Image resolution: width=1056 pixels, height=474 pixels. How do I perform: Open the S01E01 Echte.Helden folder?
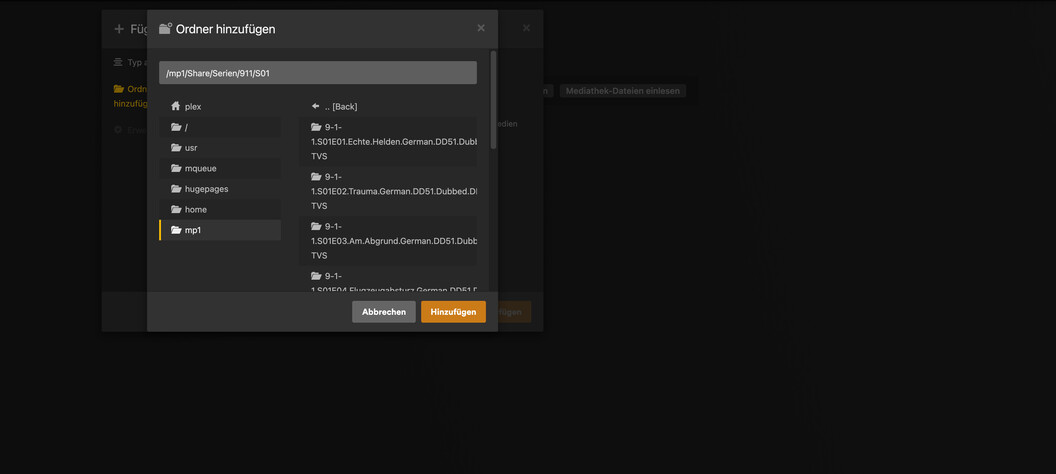click(388, 141)
